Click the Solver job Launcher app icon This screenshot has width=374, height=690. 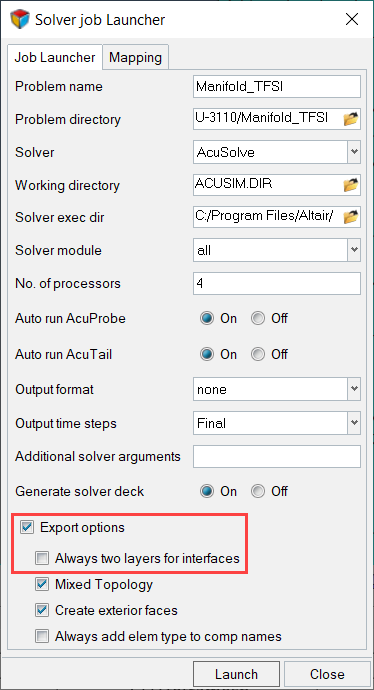pyautogui.click(x=20, y=20)
